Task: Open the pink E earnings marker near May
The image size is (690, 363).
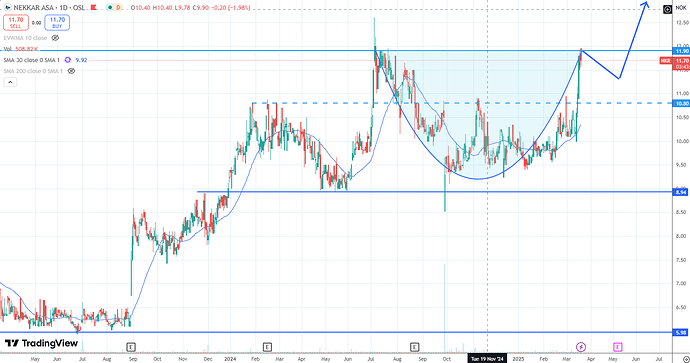Action: pyautogui.click(x=617, y=347)
